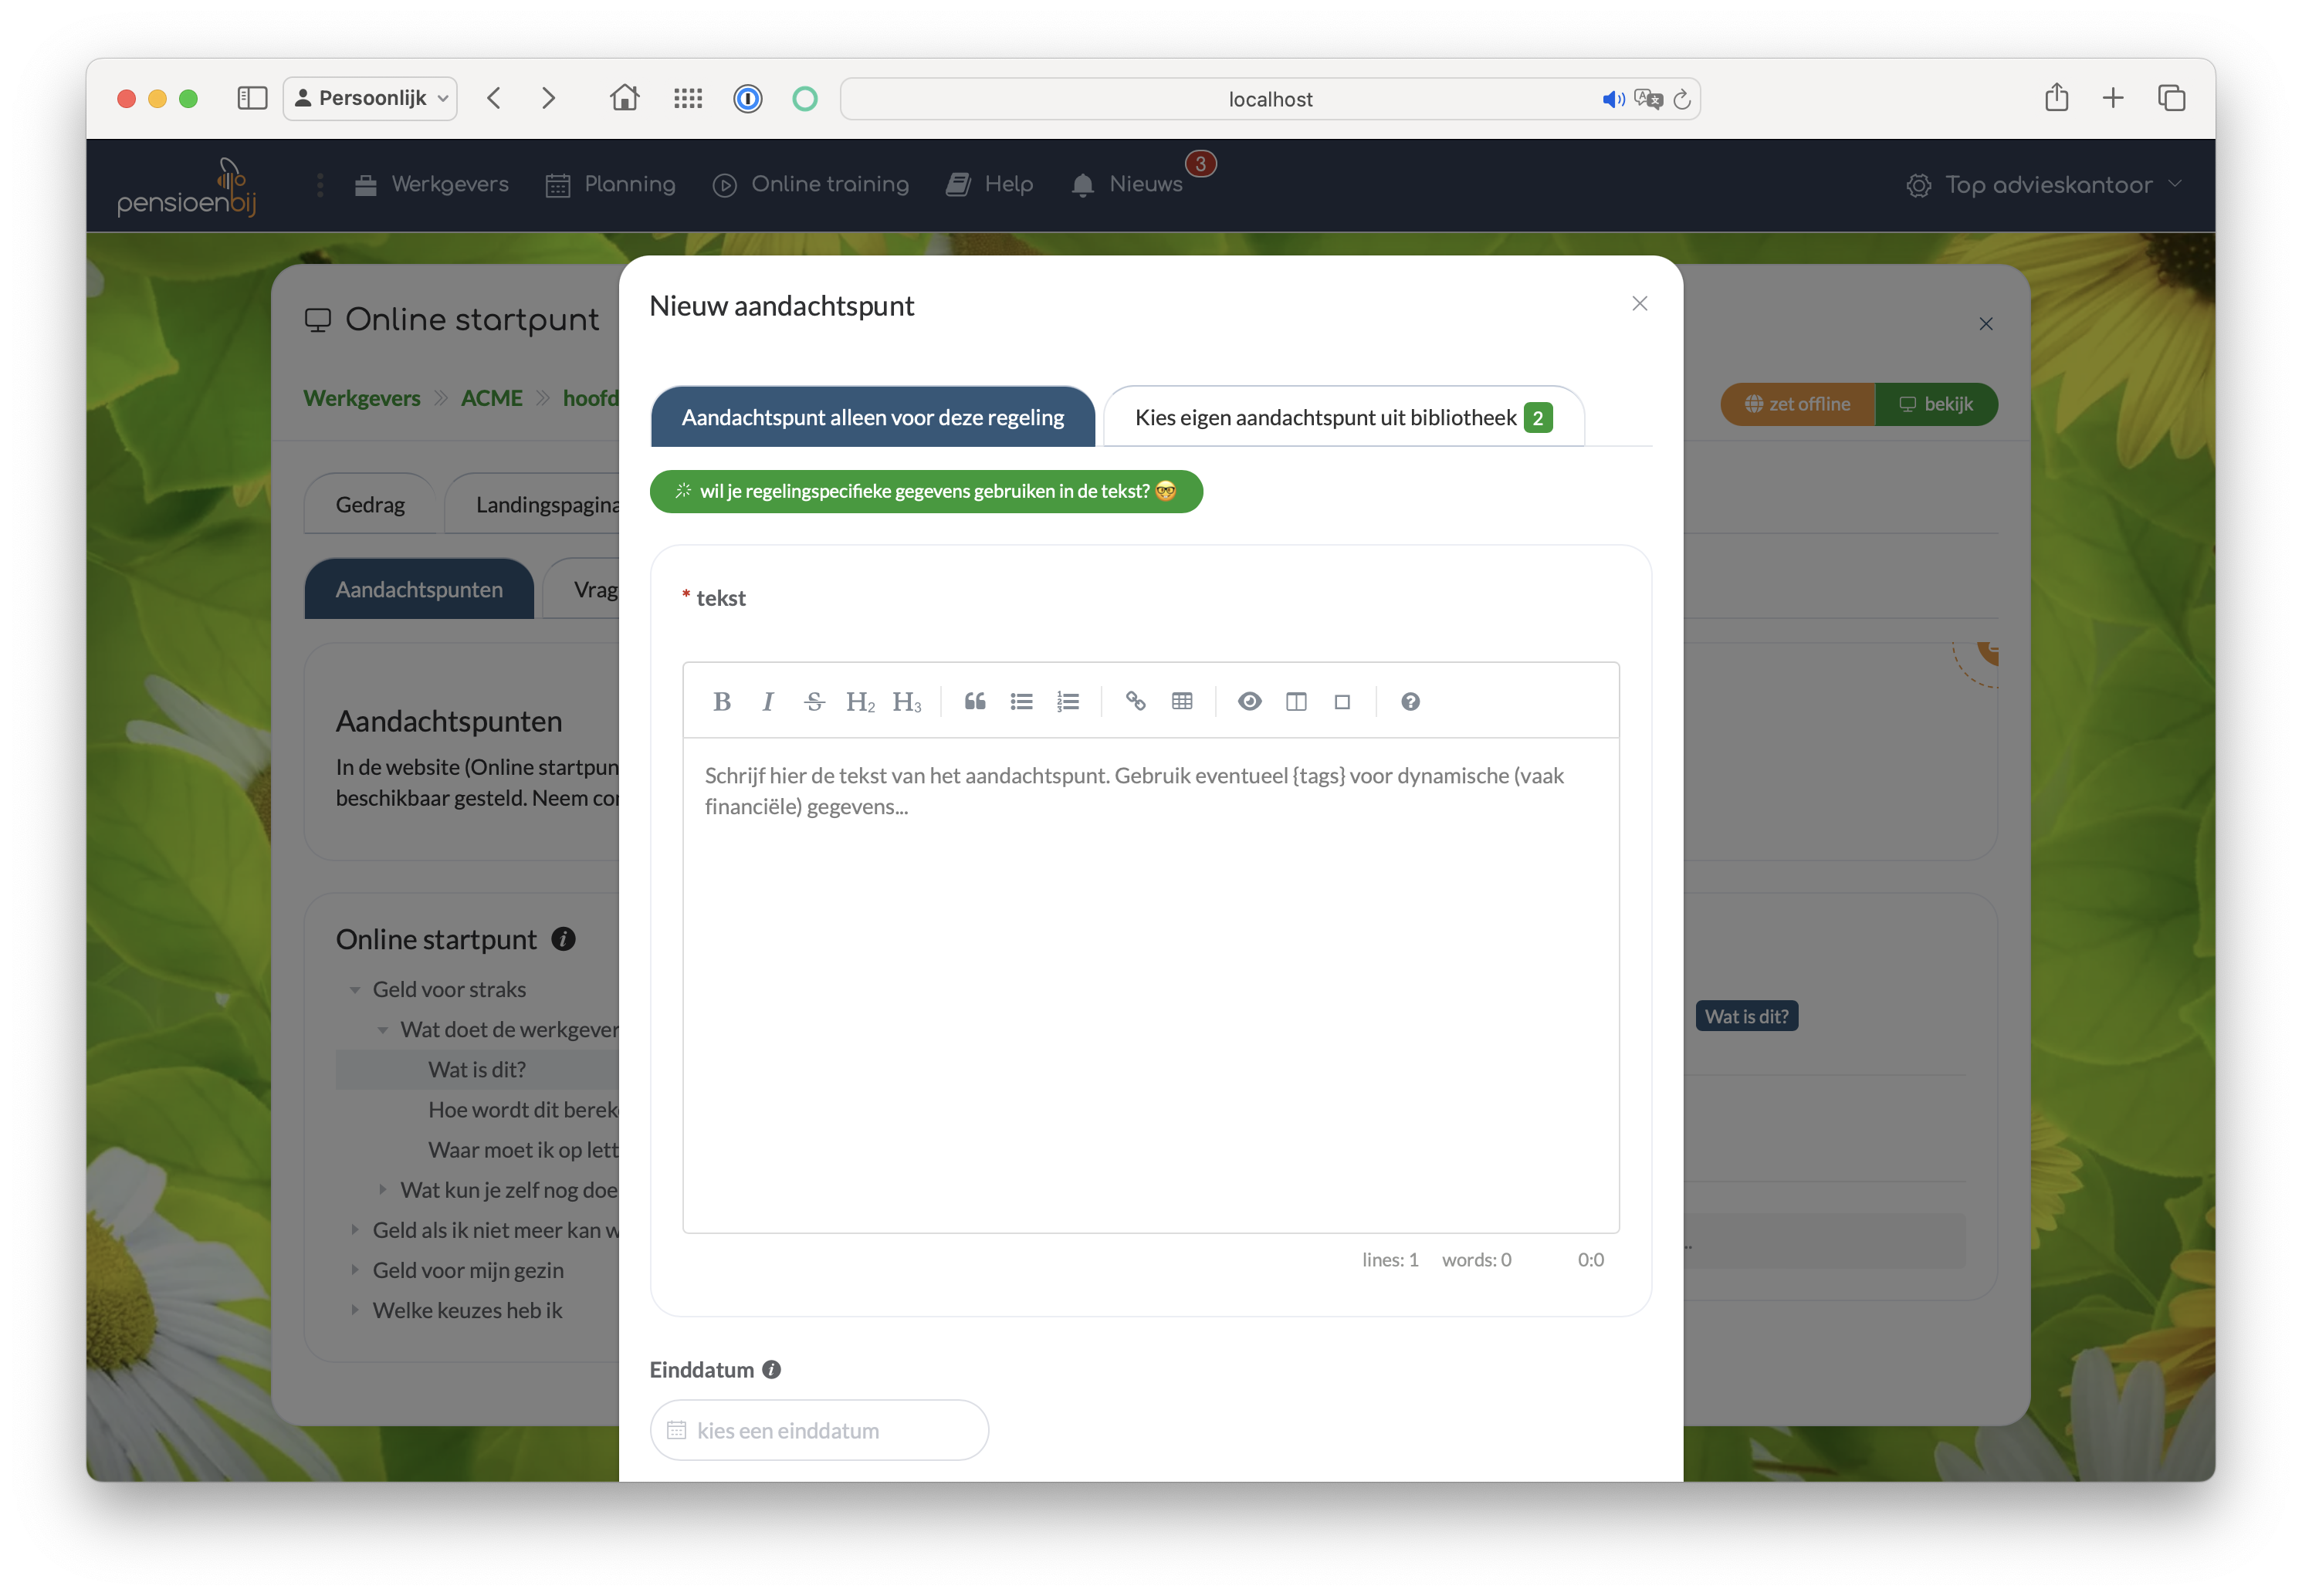Viewport: 2302px width, 1596px height.
Task: Open Persoonlijk profile dropdown in Safari
Action: tap(370, 98)
